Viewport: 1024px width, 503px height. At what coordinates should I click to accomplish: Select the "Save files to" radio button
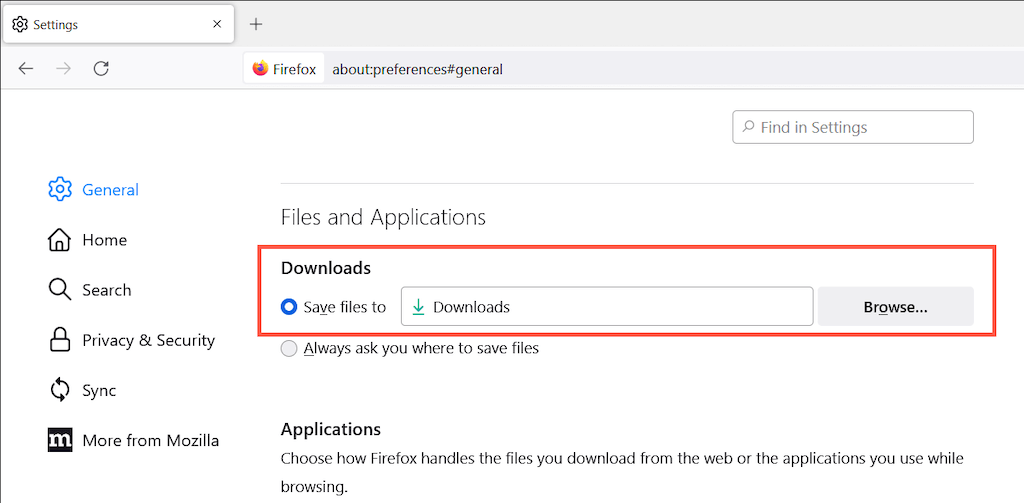pyautogui.click(x=289, y=307)
